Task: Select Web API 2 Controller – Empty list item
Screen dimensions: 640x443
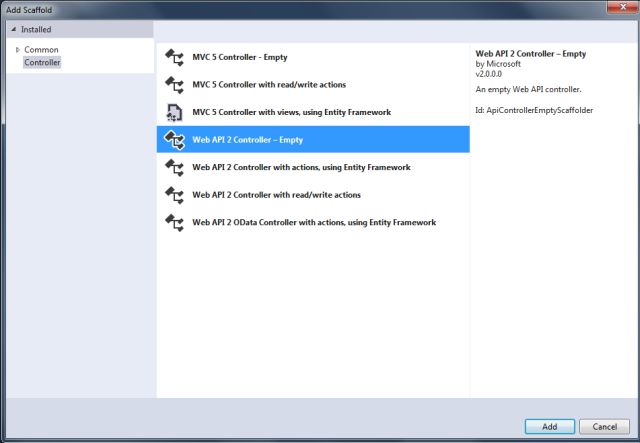Action: (313, 139)
